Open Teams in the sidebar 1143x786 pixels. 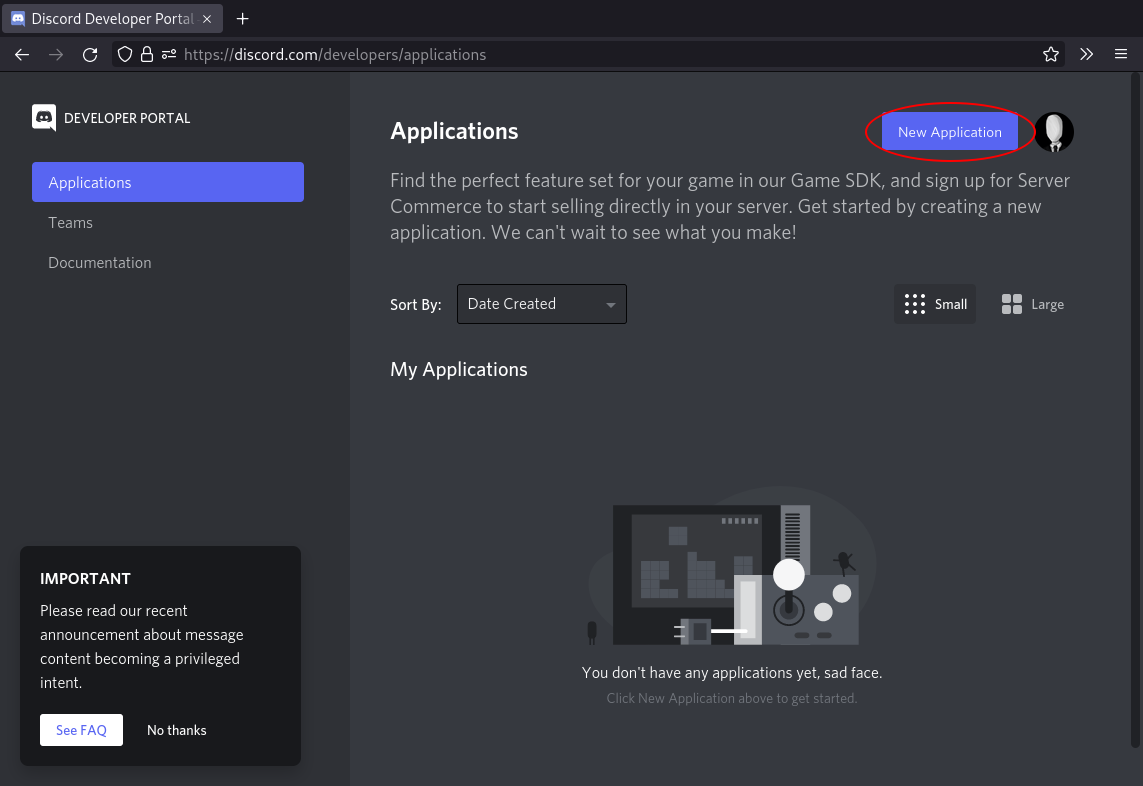[x=70, y=222]
